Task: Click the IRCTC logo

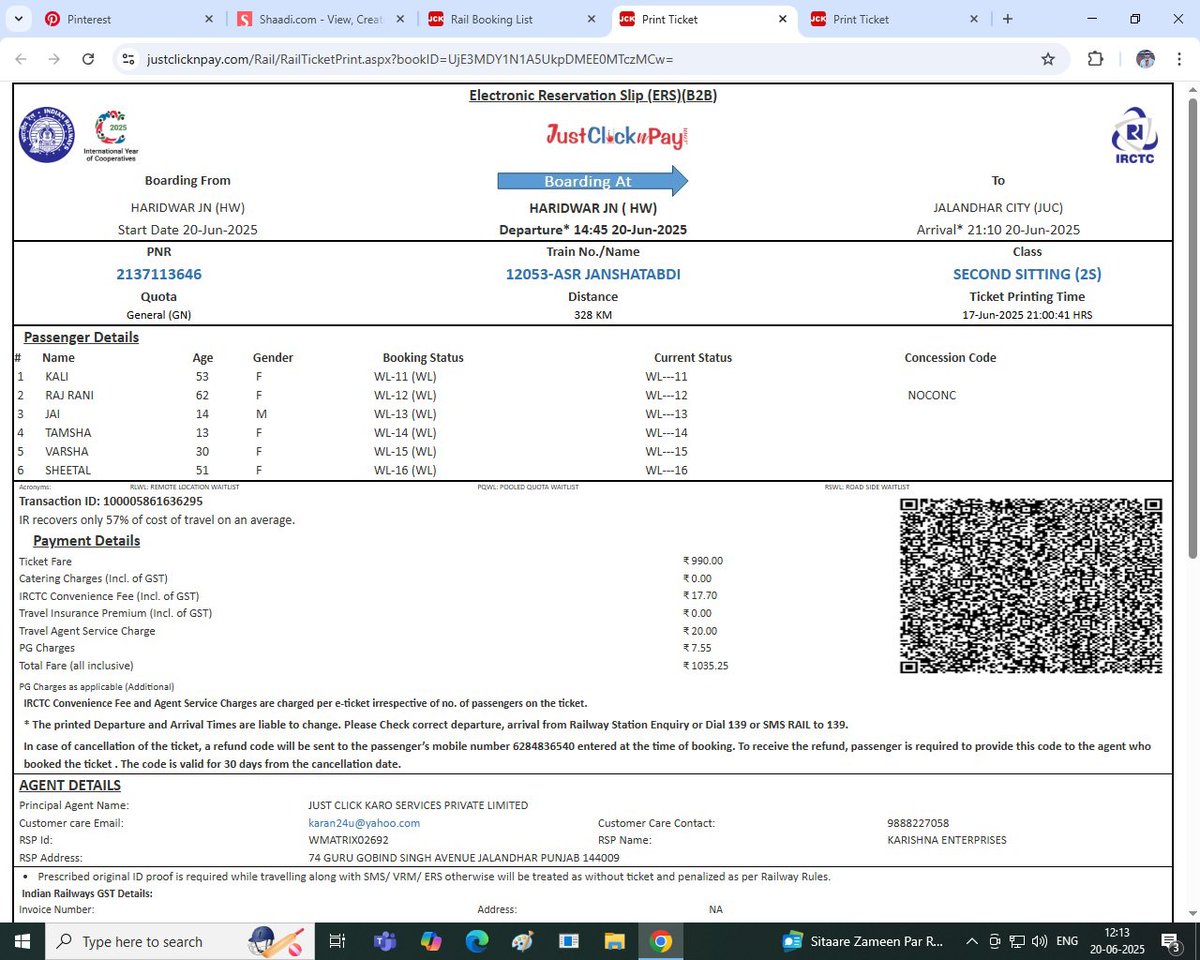Action: [1134, 135]
